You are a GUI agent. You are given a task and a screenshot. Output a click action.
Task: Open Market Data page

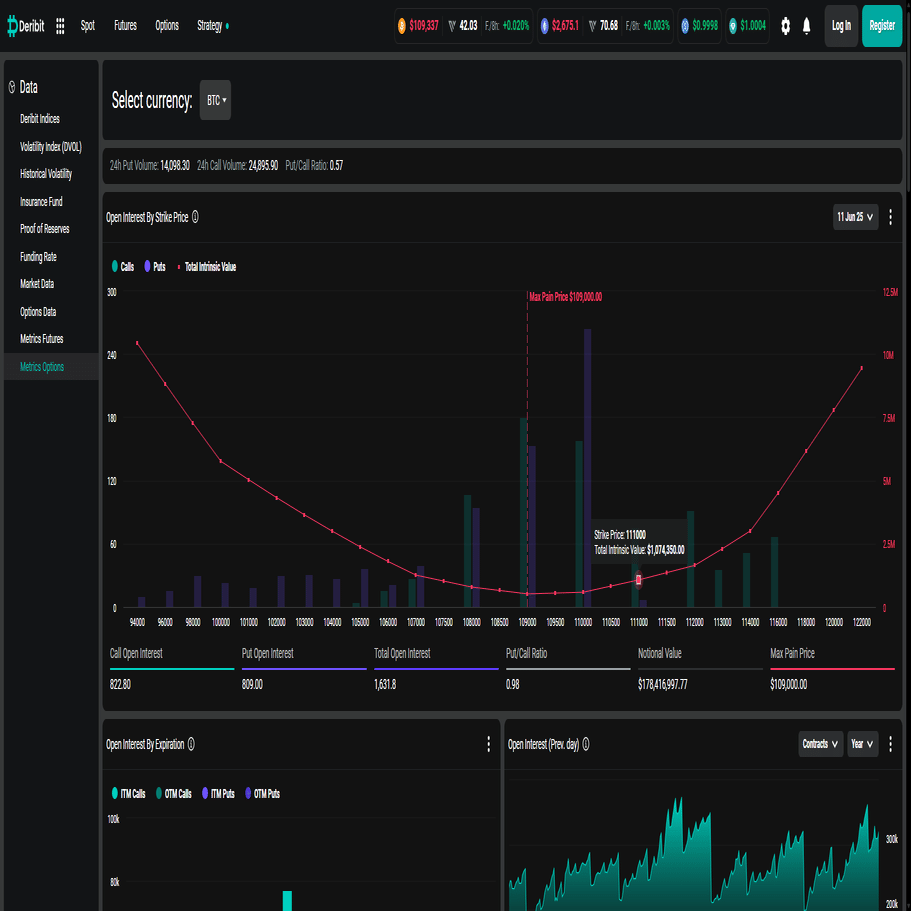[37, 284]
